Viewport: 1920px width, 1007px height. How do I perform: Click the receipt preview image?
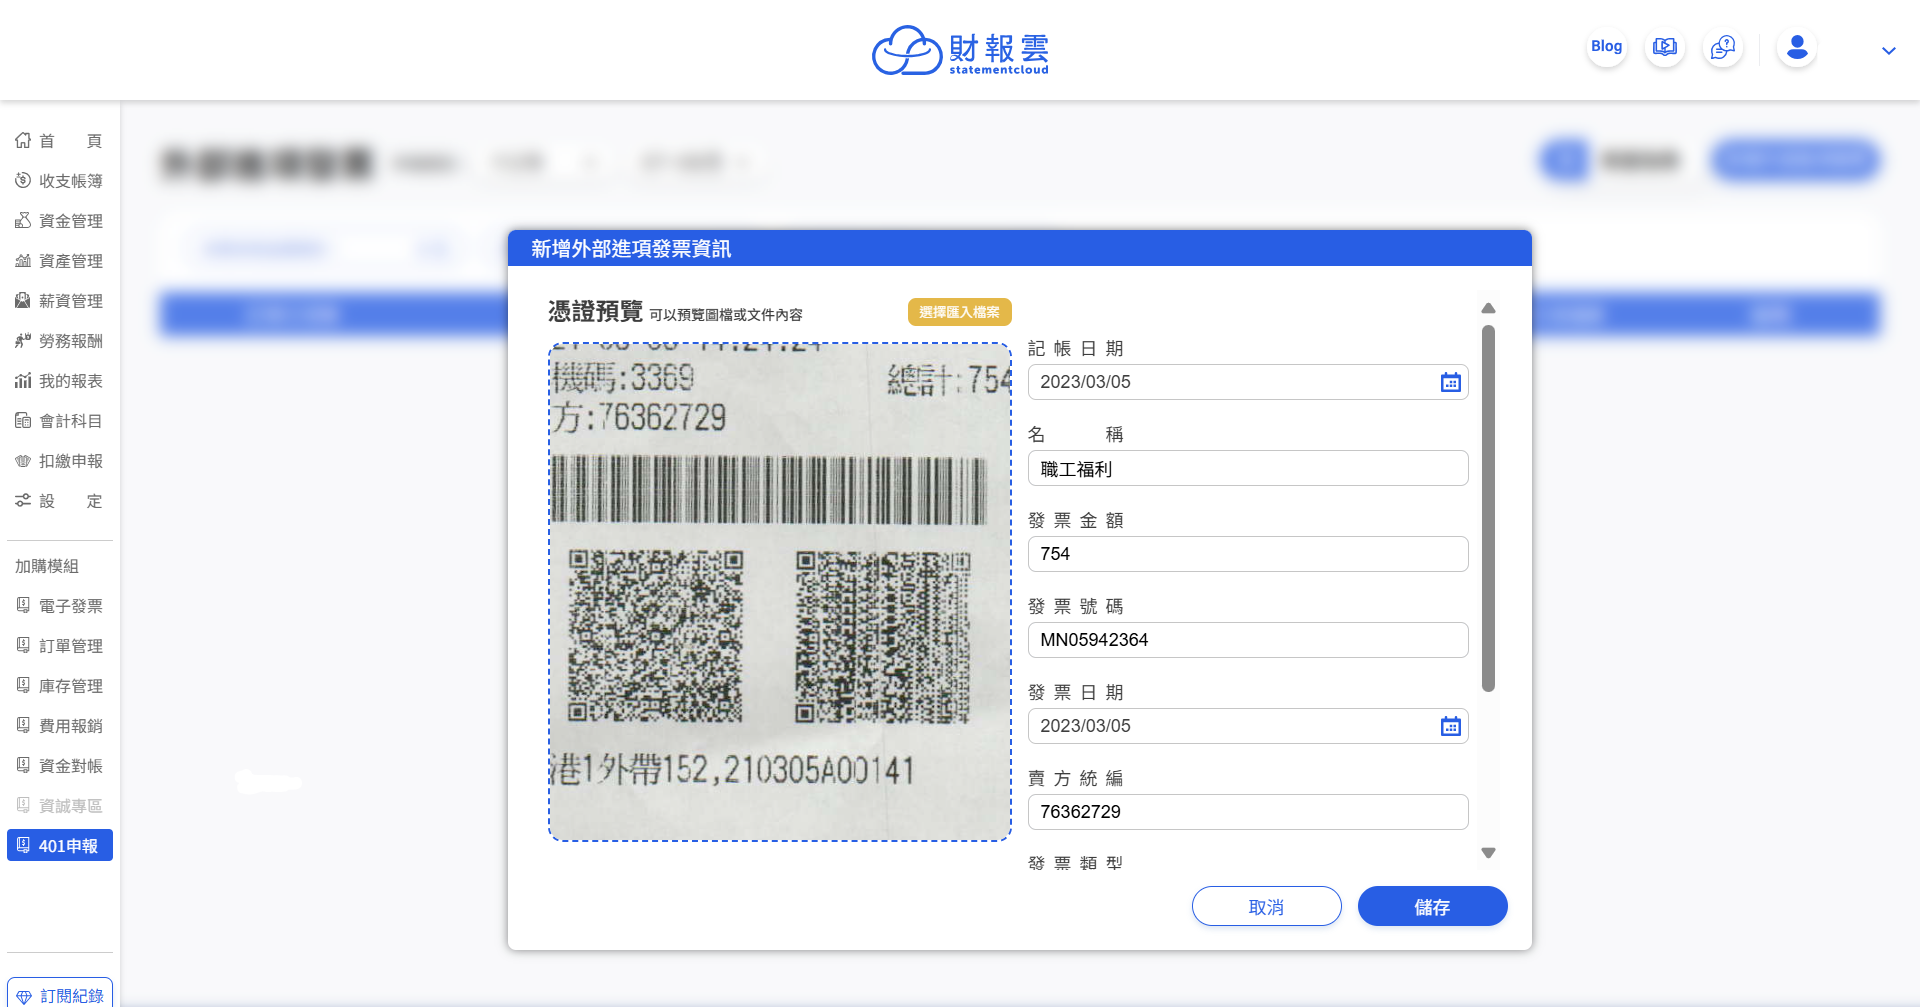(x=780, y=592)
